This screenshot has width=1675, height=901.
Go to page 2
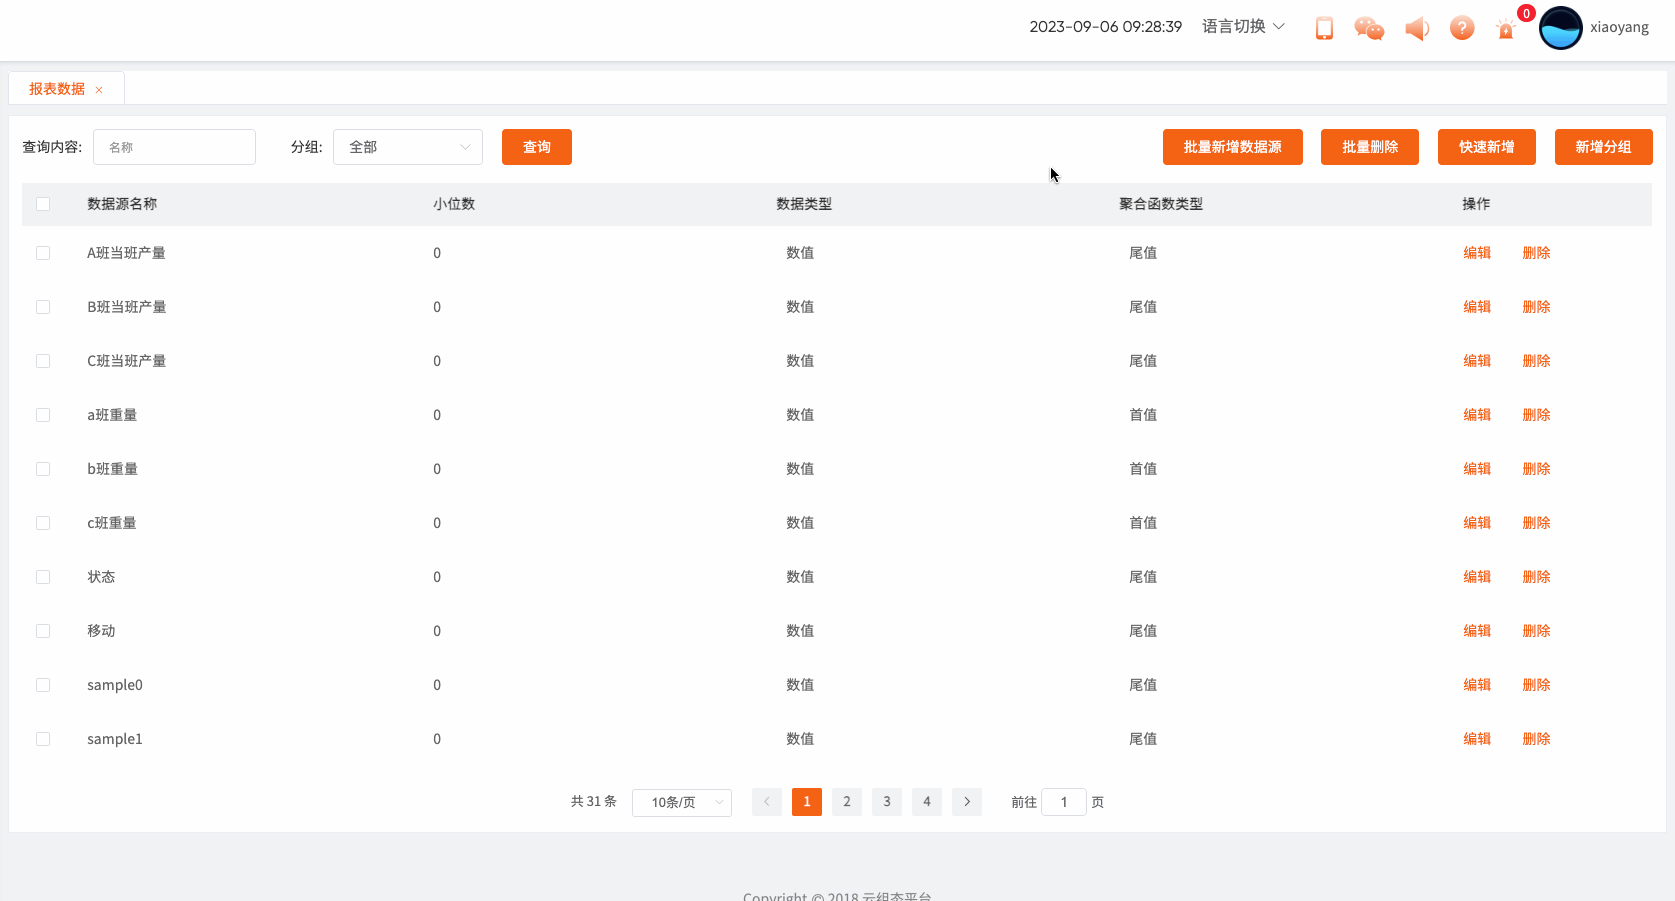pos(847,802)
